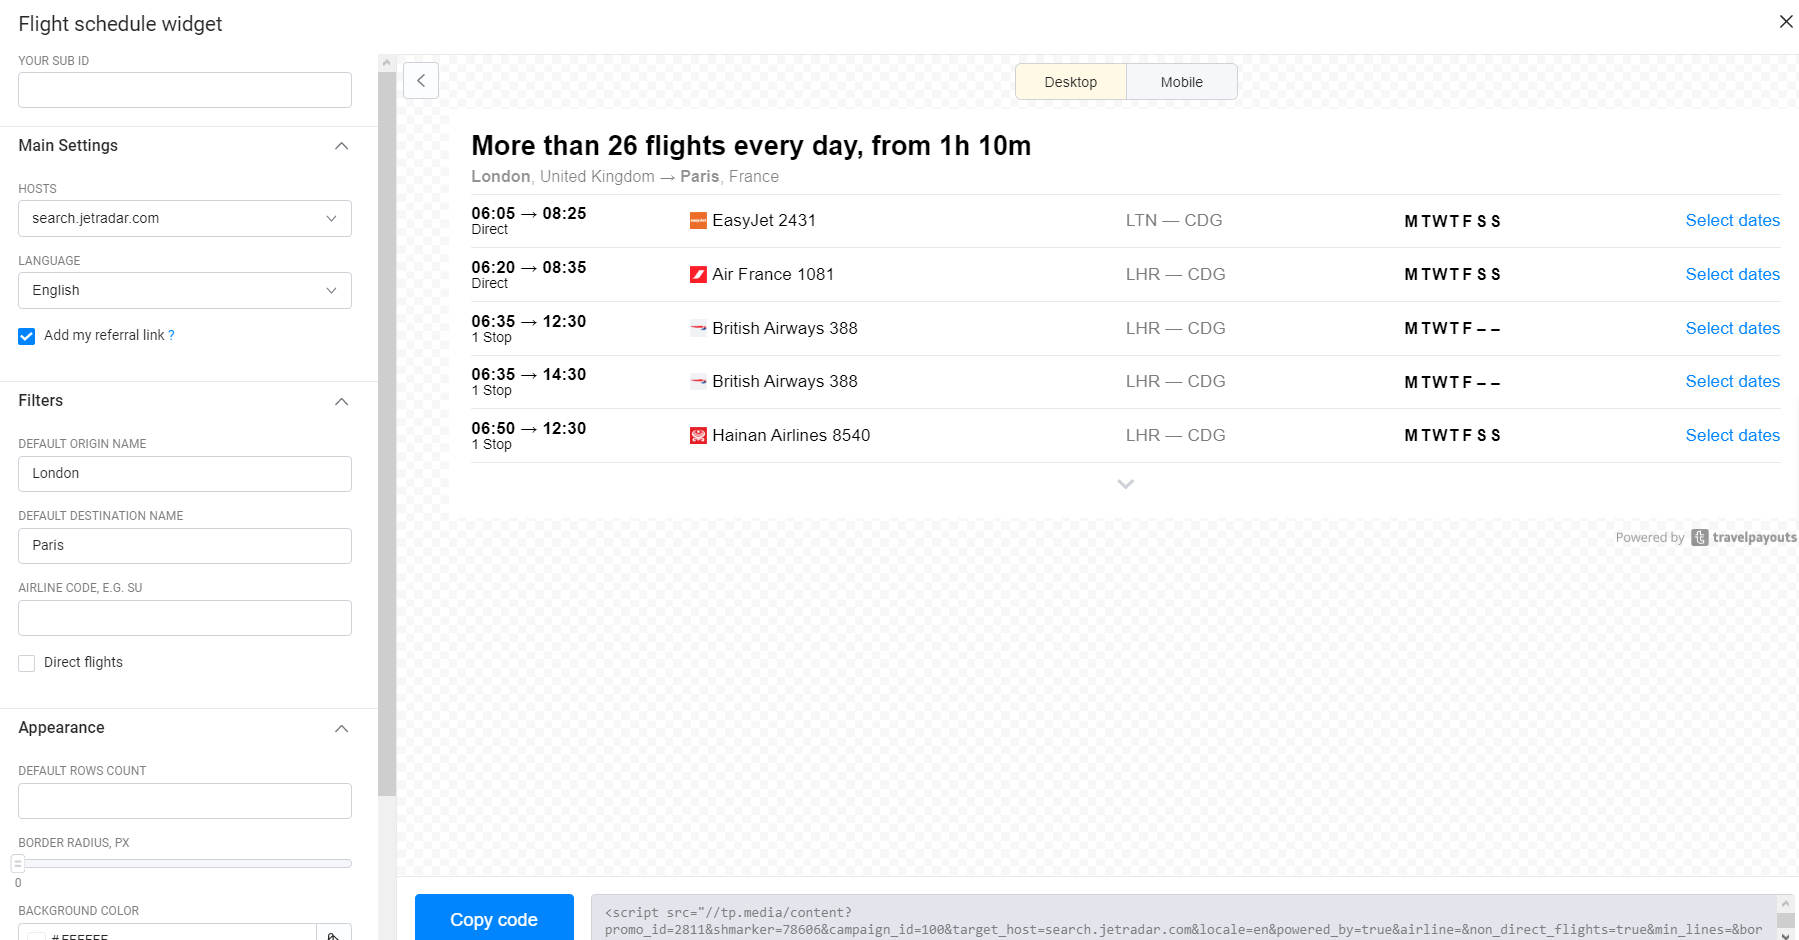Image resolution: width=1799 pixels, height=940 pixels.
Task: Close the Flight schedule widget dialog
Action: [x=1785, y=21]
